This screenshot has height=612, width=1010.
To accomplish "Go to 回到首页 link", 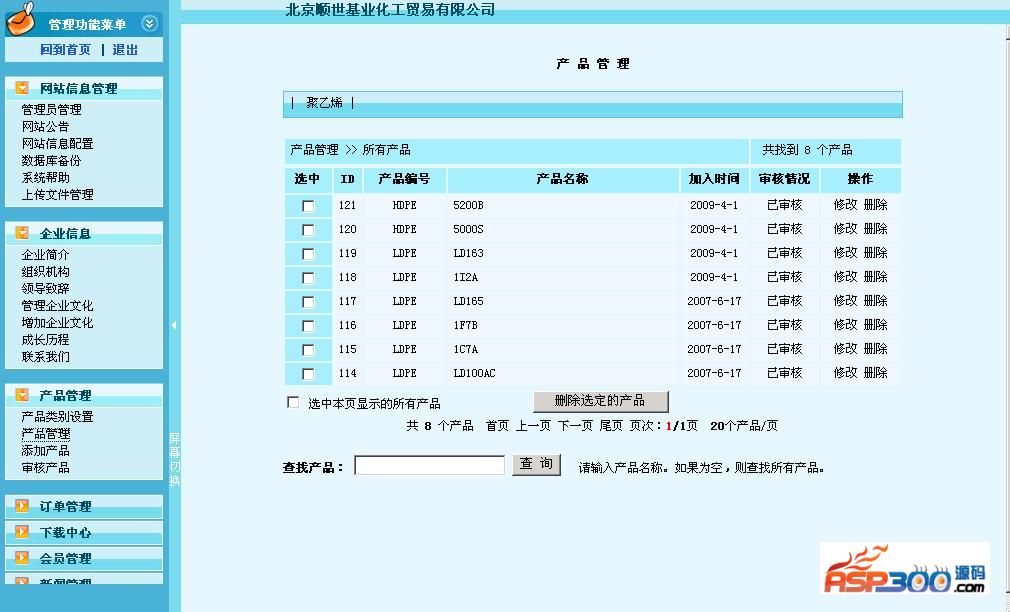I will pyautogui.click(x=66, y=50).
